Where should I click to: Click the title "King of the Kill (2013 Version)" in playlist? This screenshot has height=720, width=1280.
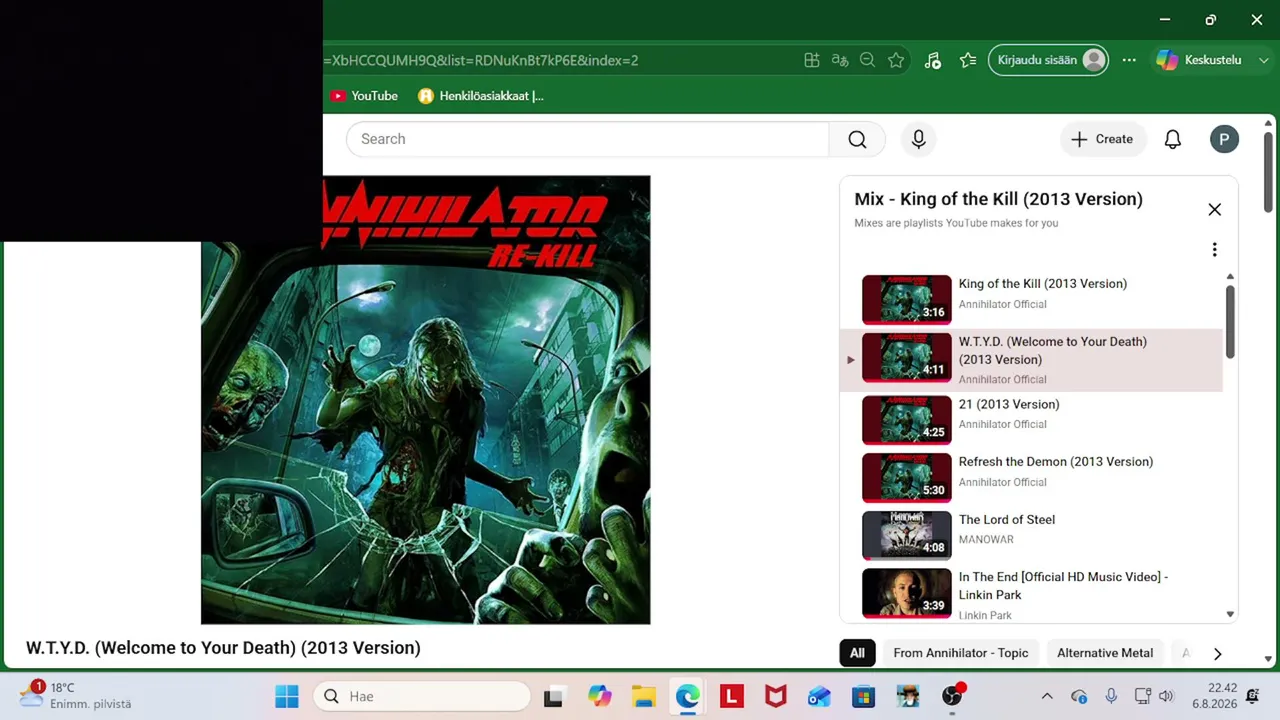1043,284
